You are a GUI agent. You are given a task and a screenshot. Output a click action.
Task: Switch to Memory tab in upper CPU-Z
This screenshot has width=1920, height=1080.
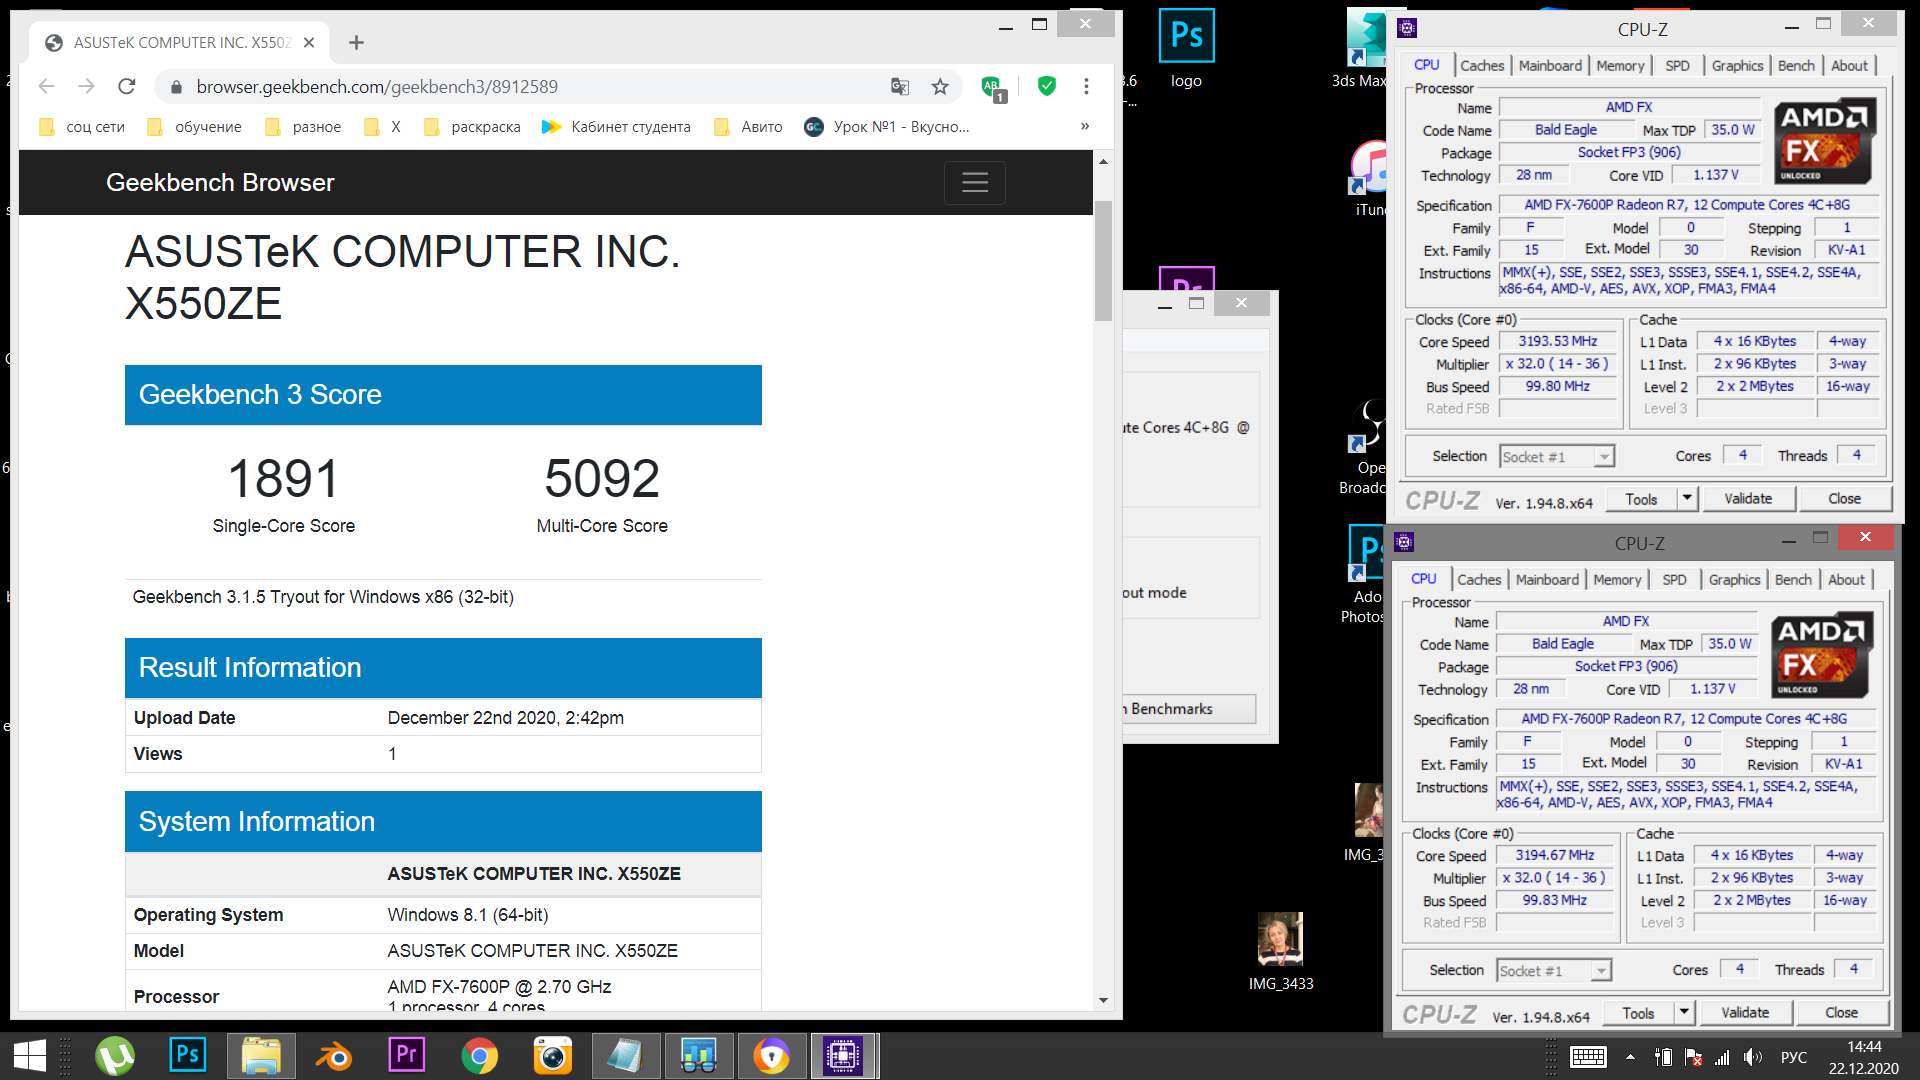(1620, 65)
